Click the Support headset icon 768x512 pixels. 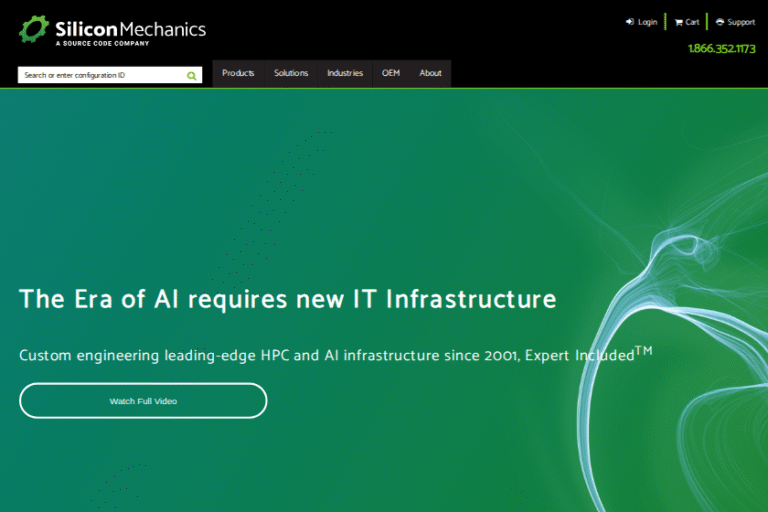720,22
